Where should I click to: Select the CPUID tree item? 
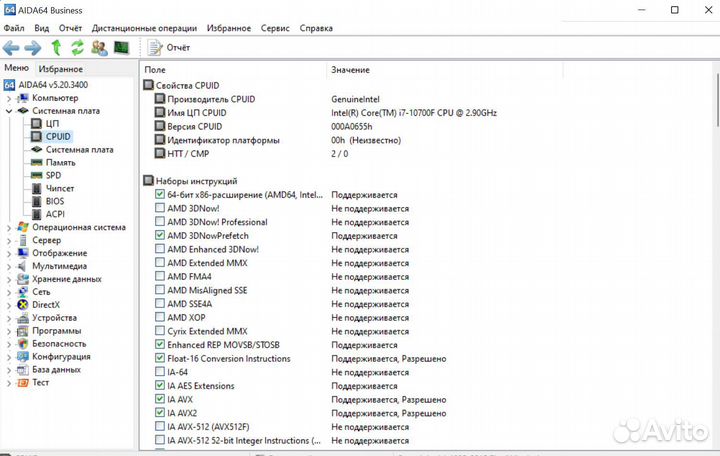[x=58, y=136]
